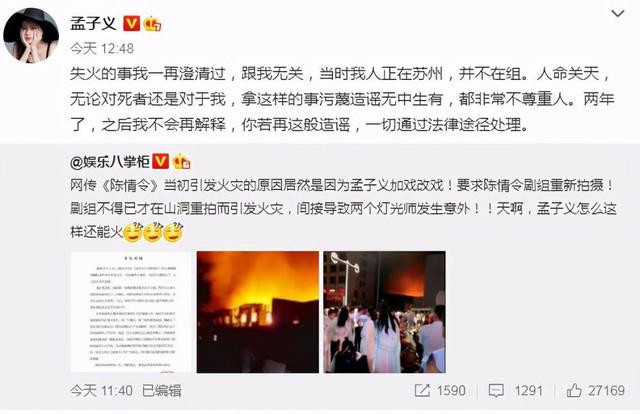
Task: Click 孟子义's orange V verification badge
Action: point(131,24)
